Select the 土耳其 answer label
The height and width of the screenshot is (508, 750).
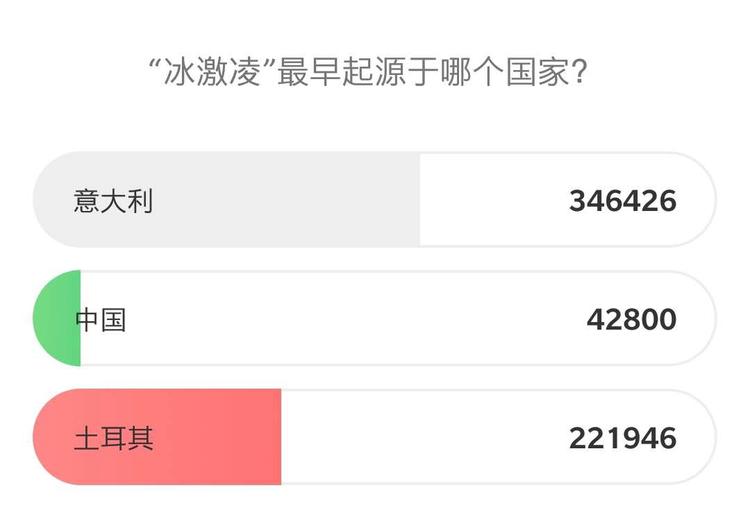[113, 438]
